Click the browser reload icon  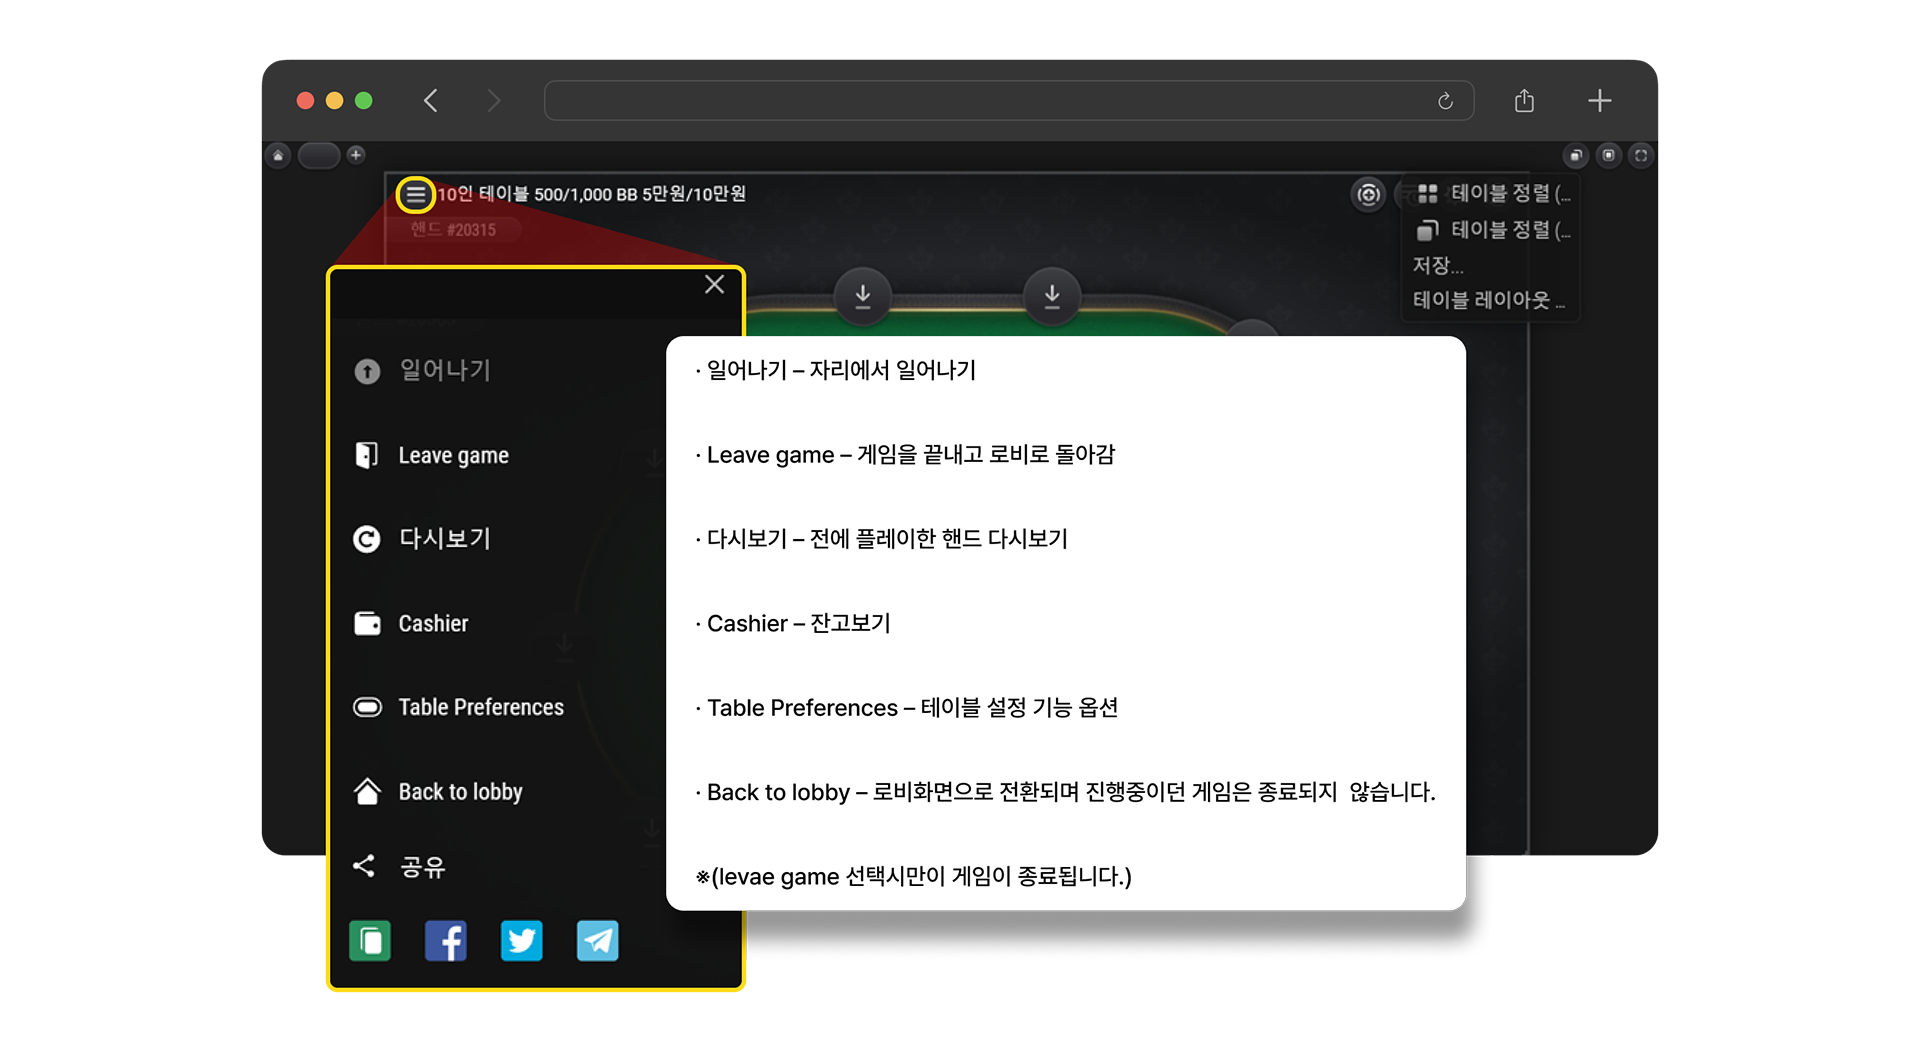[1445, 101]
